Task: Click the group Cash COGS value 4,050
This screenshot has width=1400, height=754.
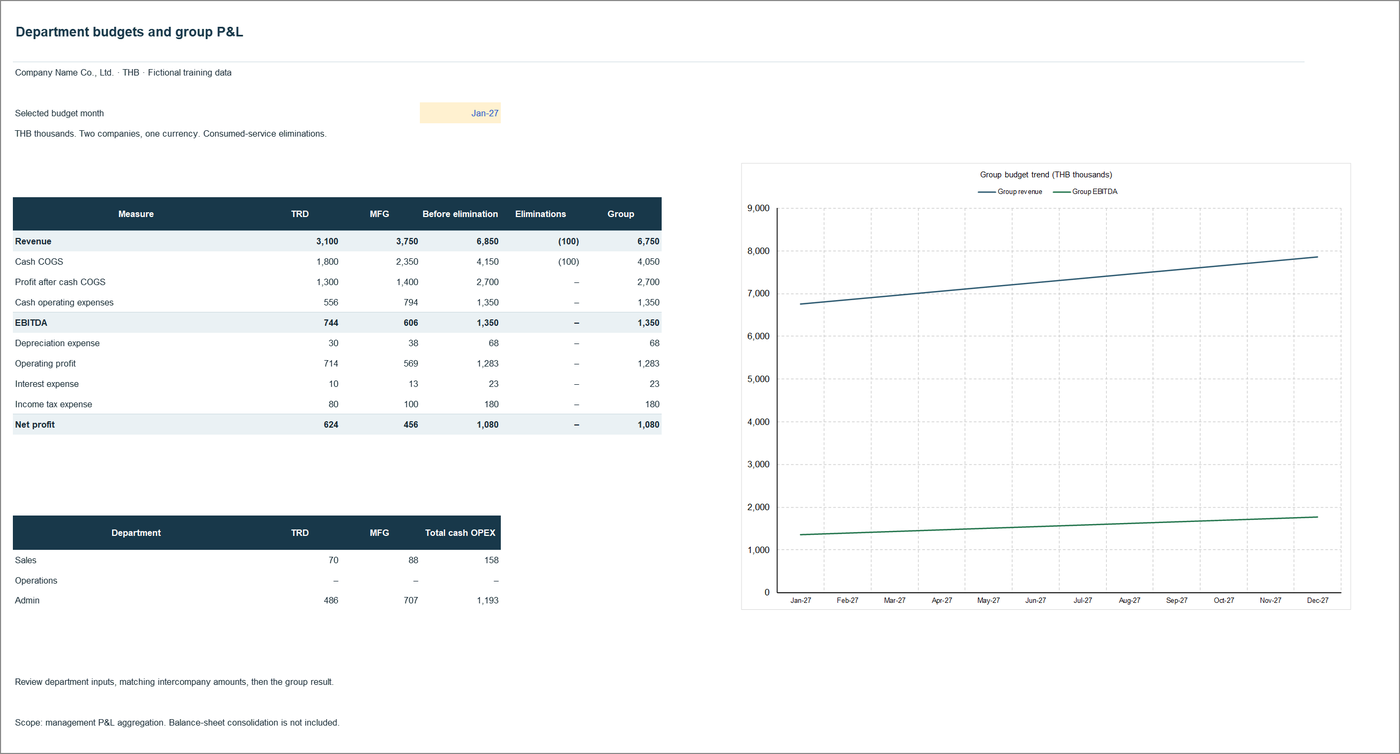Action: (648, 262)
